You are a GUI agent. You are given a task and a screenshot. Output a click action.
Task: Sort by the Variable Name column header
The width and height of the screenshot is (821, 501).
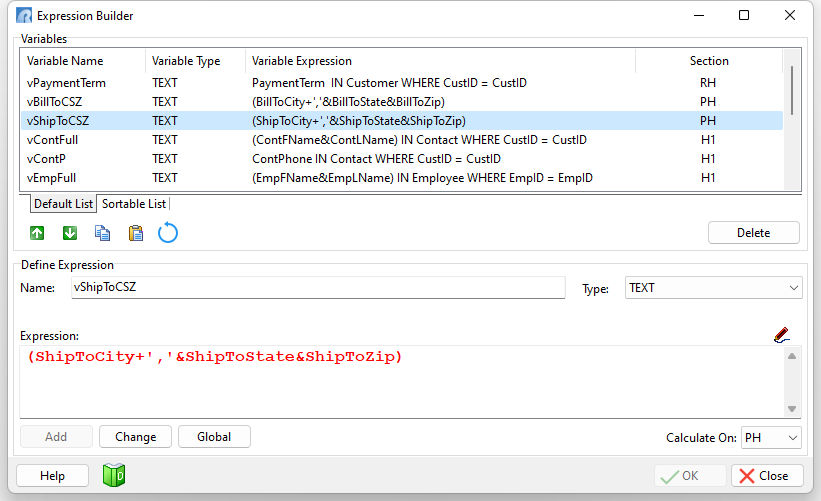point(83,61)
